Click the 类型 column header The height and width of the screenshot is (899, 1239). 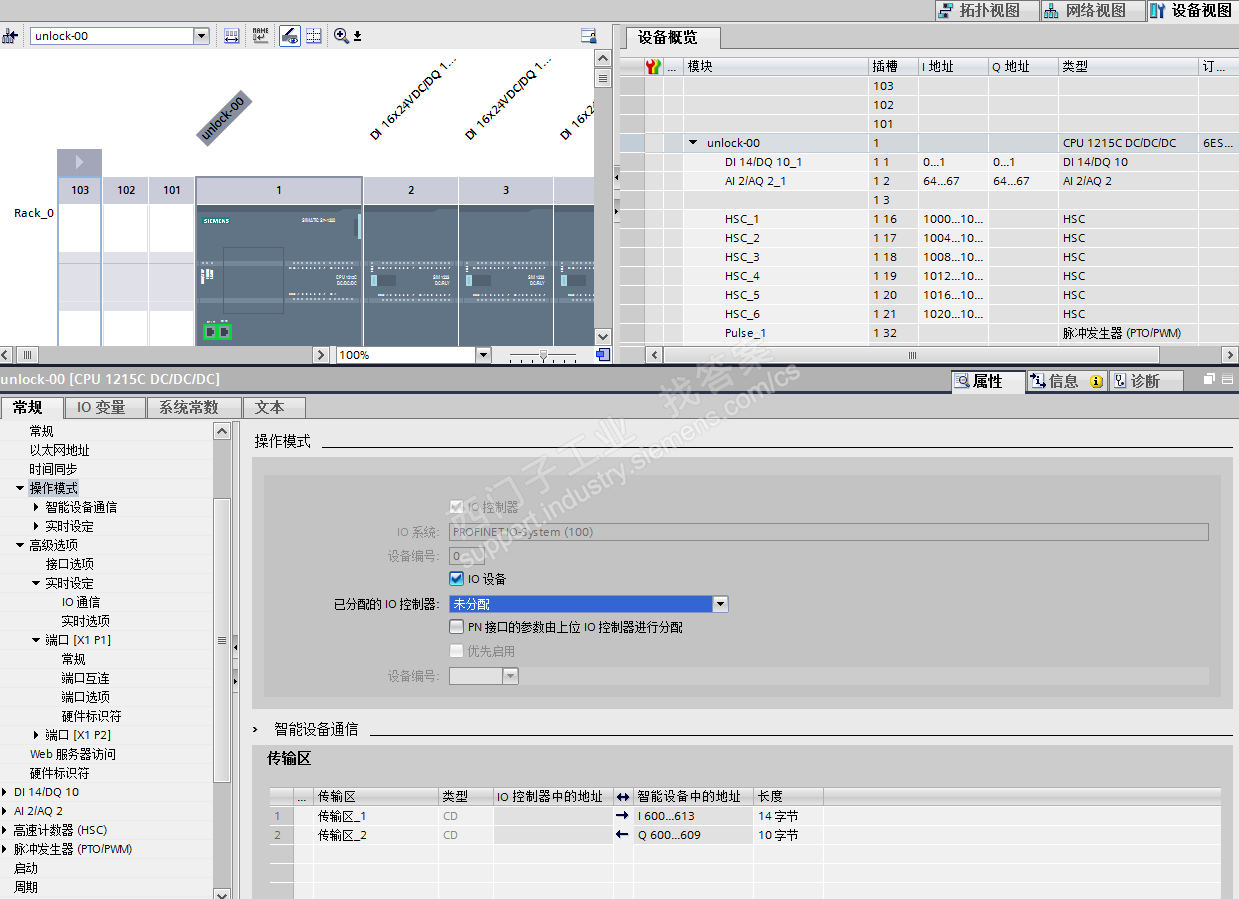pos(1127,67)
